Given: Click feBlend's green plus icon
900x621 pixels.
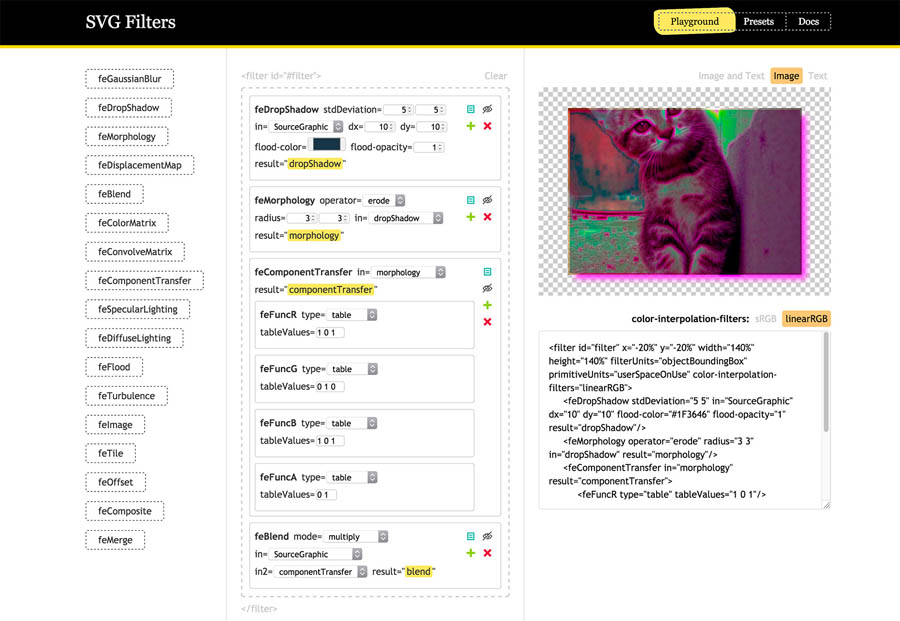Looking at the screenshot, I should 471,553.
